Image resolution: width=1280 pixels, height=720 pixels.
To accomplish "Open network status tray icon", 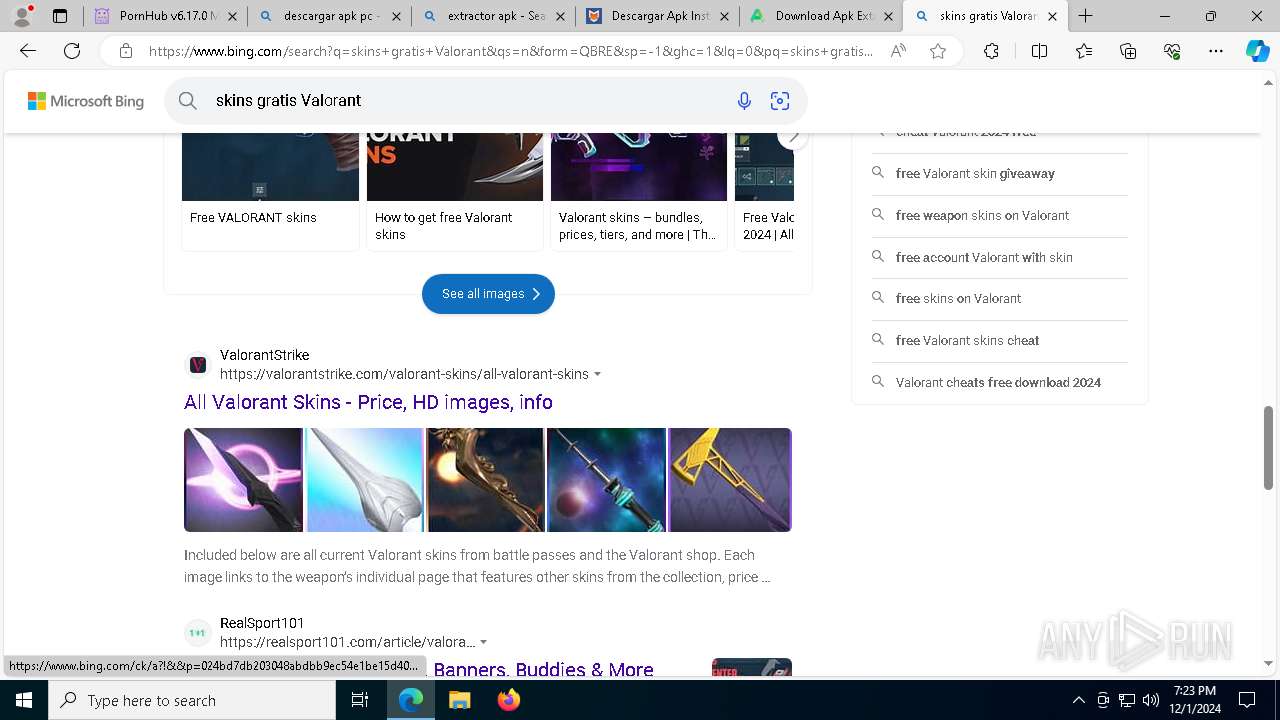I will pyautogui.click(x=1127, y=700).
